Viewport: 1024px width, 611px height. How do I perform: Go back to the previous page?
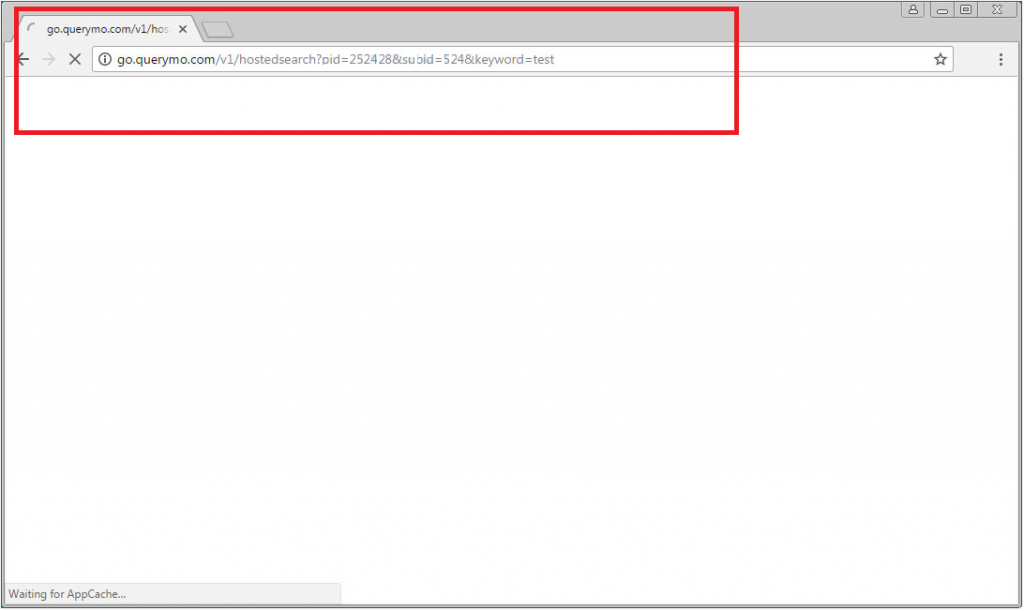tap(24, 59)
